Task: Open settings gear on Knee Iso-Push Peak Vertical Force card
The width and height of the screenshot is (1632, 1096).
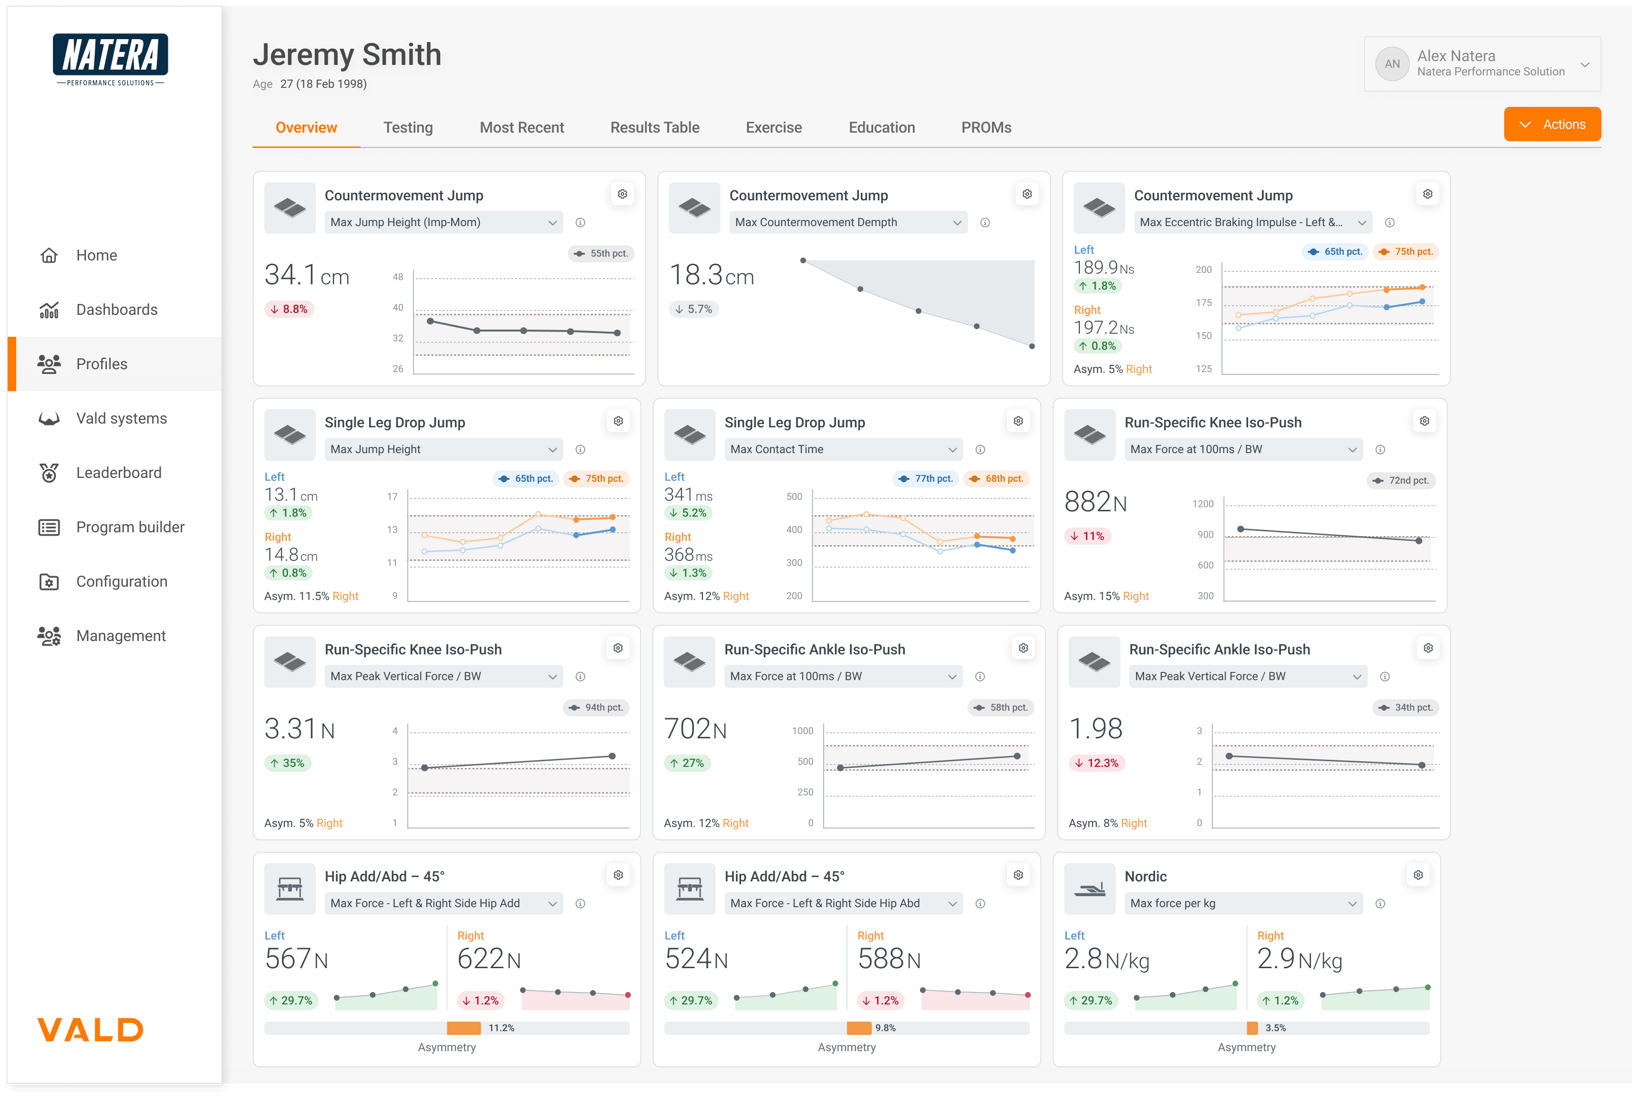Action: click(618, 648)
